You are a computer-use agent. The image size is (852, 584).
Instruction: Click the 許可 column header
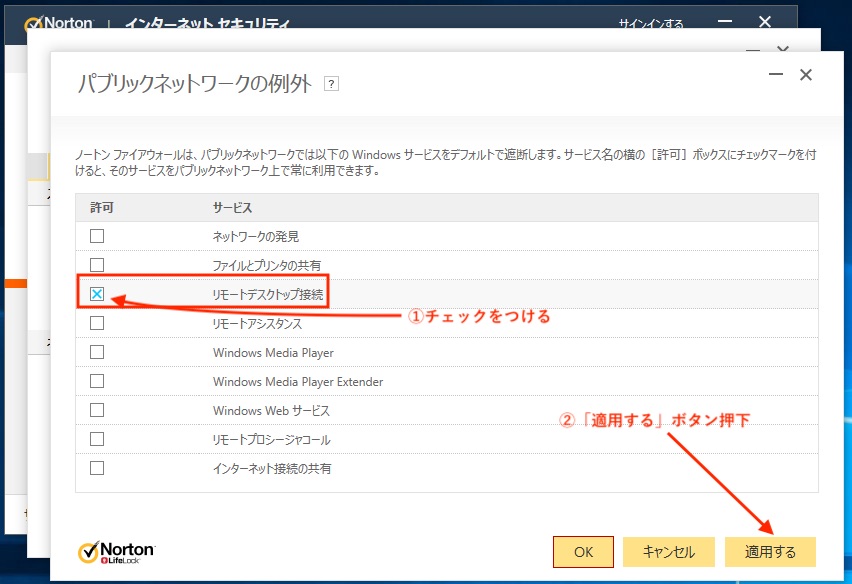pos(102,208)
